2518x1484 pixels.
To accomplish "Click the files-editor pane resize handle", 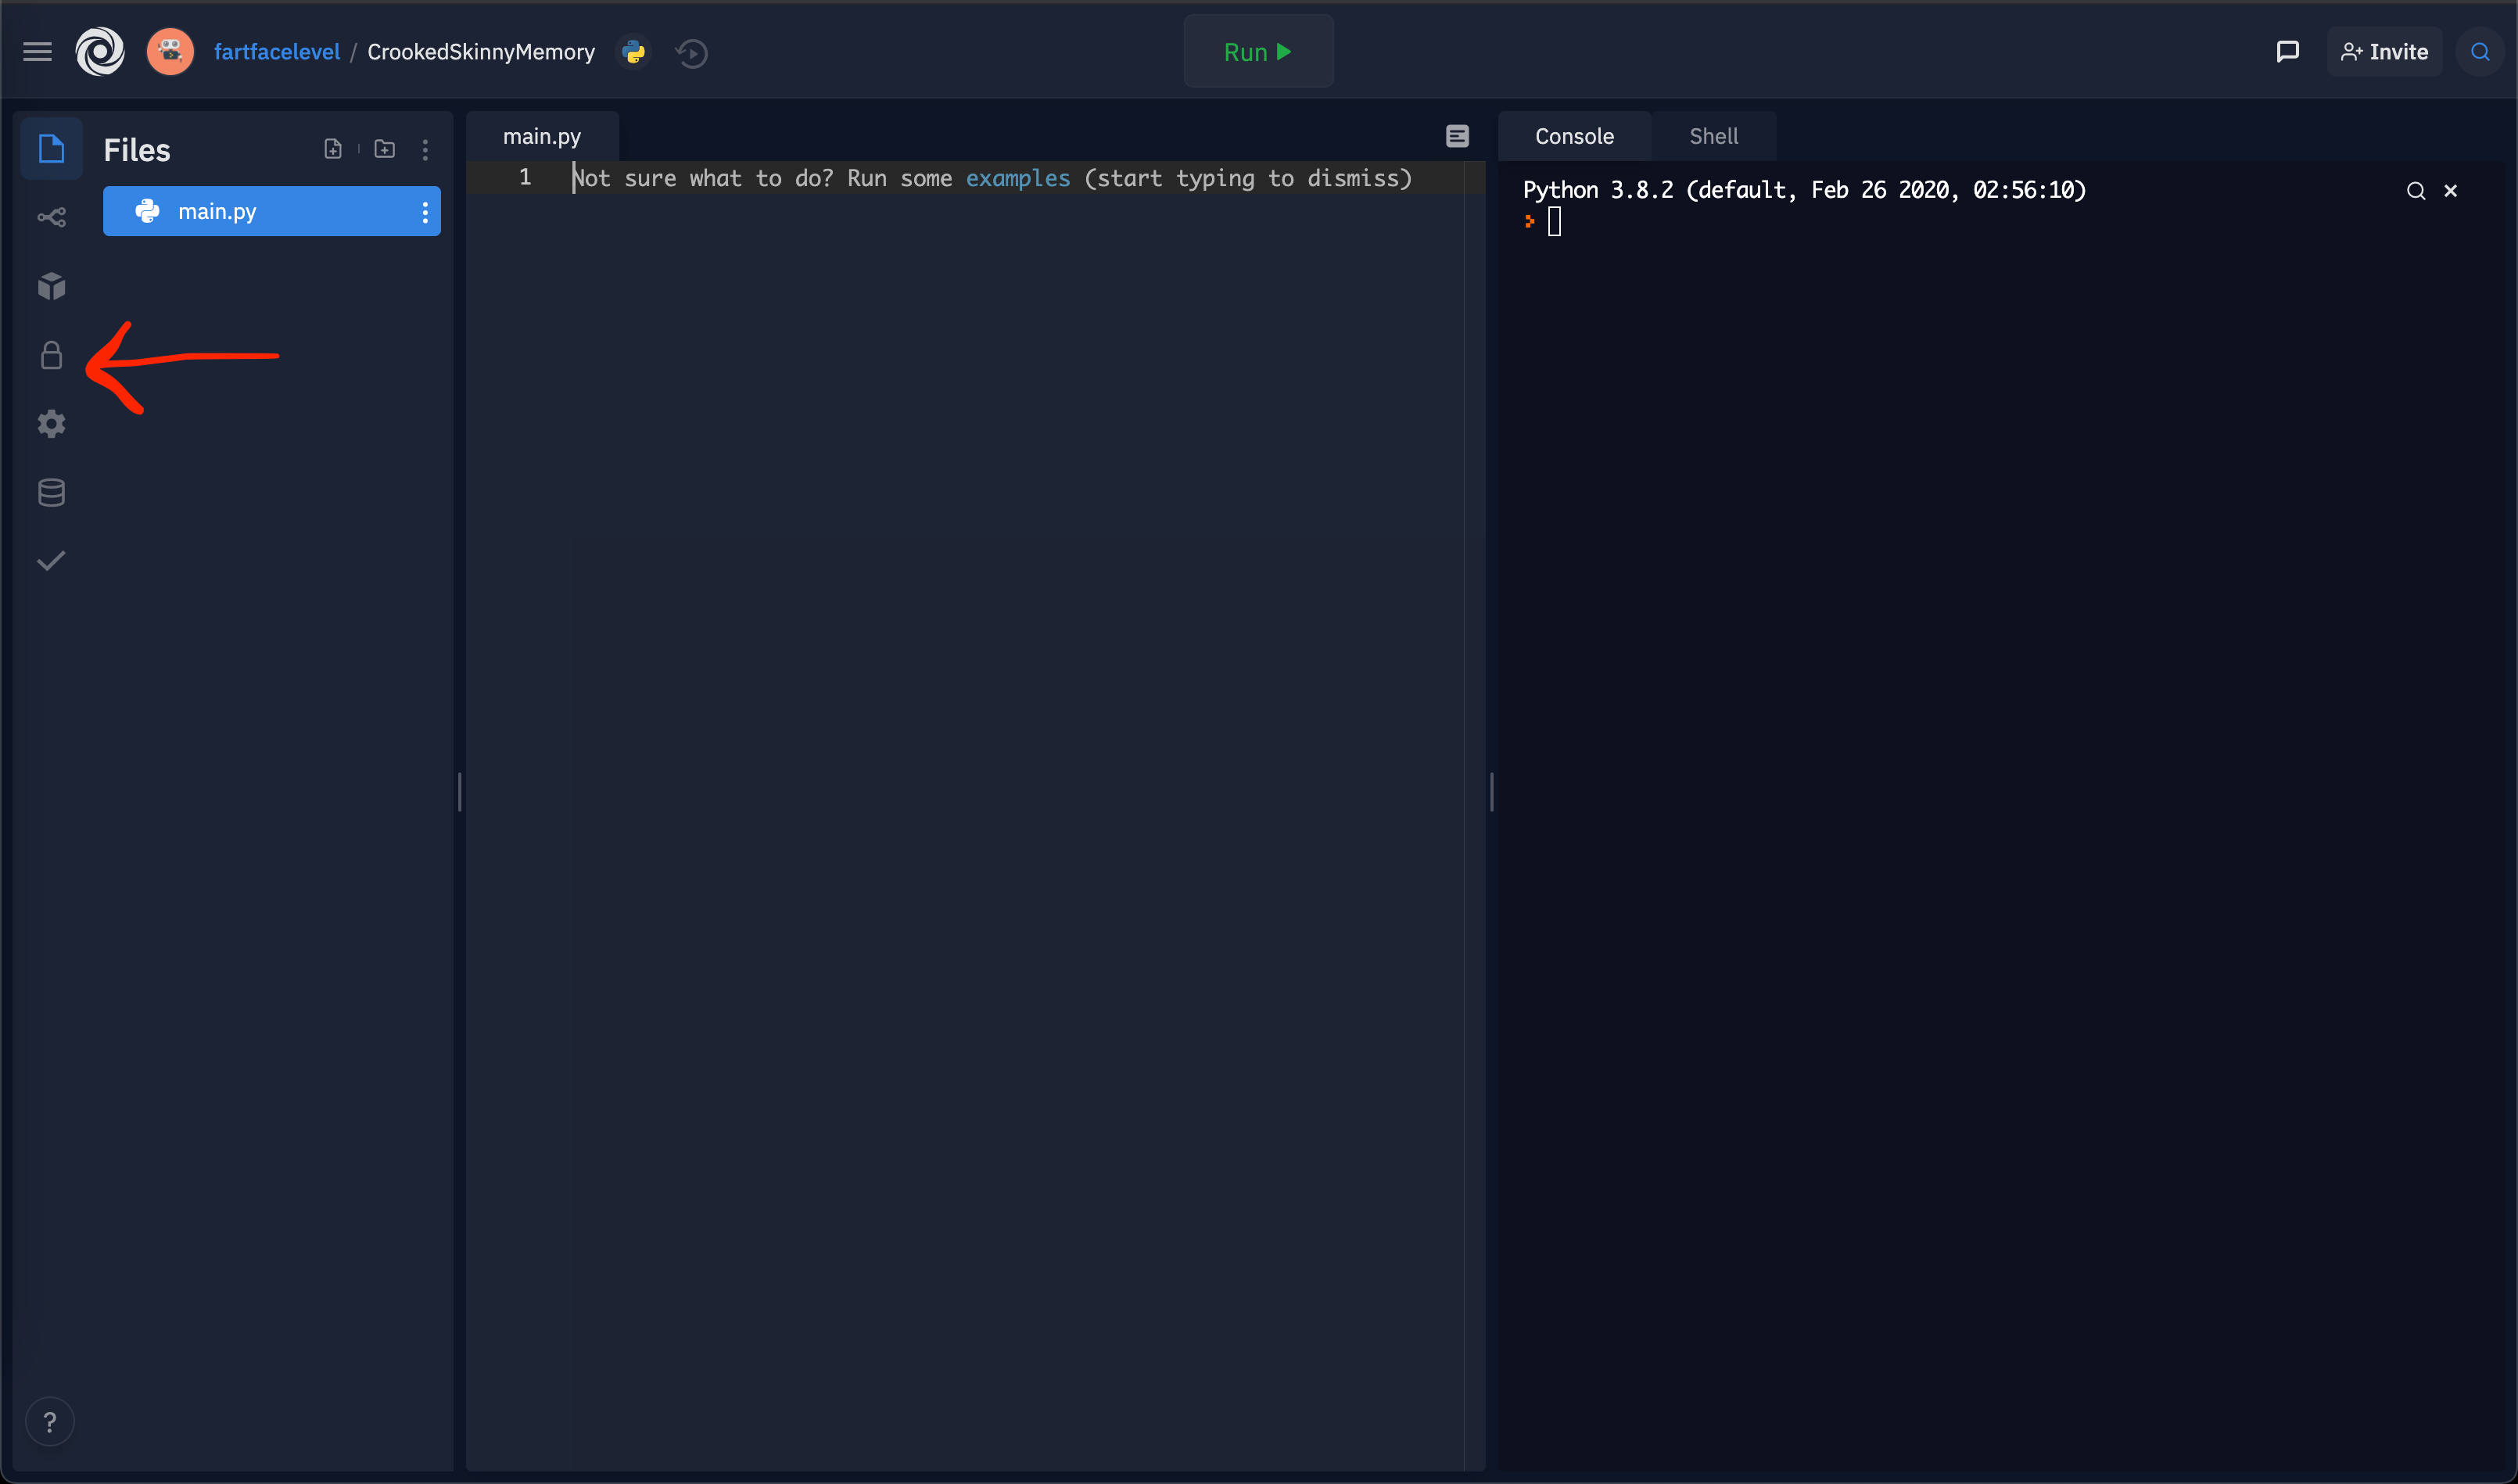I will click(x=460, y=792).
